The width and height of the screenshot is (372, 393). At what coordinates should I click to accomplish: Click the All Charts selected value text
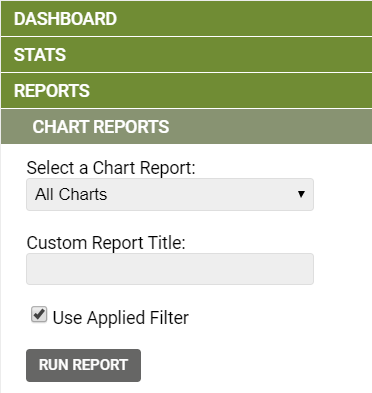71,194
